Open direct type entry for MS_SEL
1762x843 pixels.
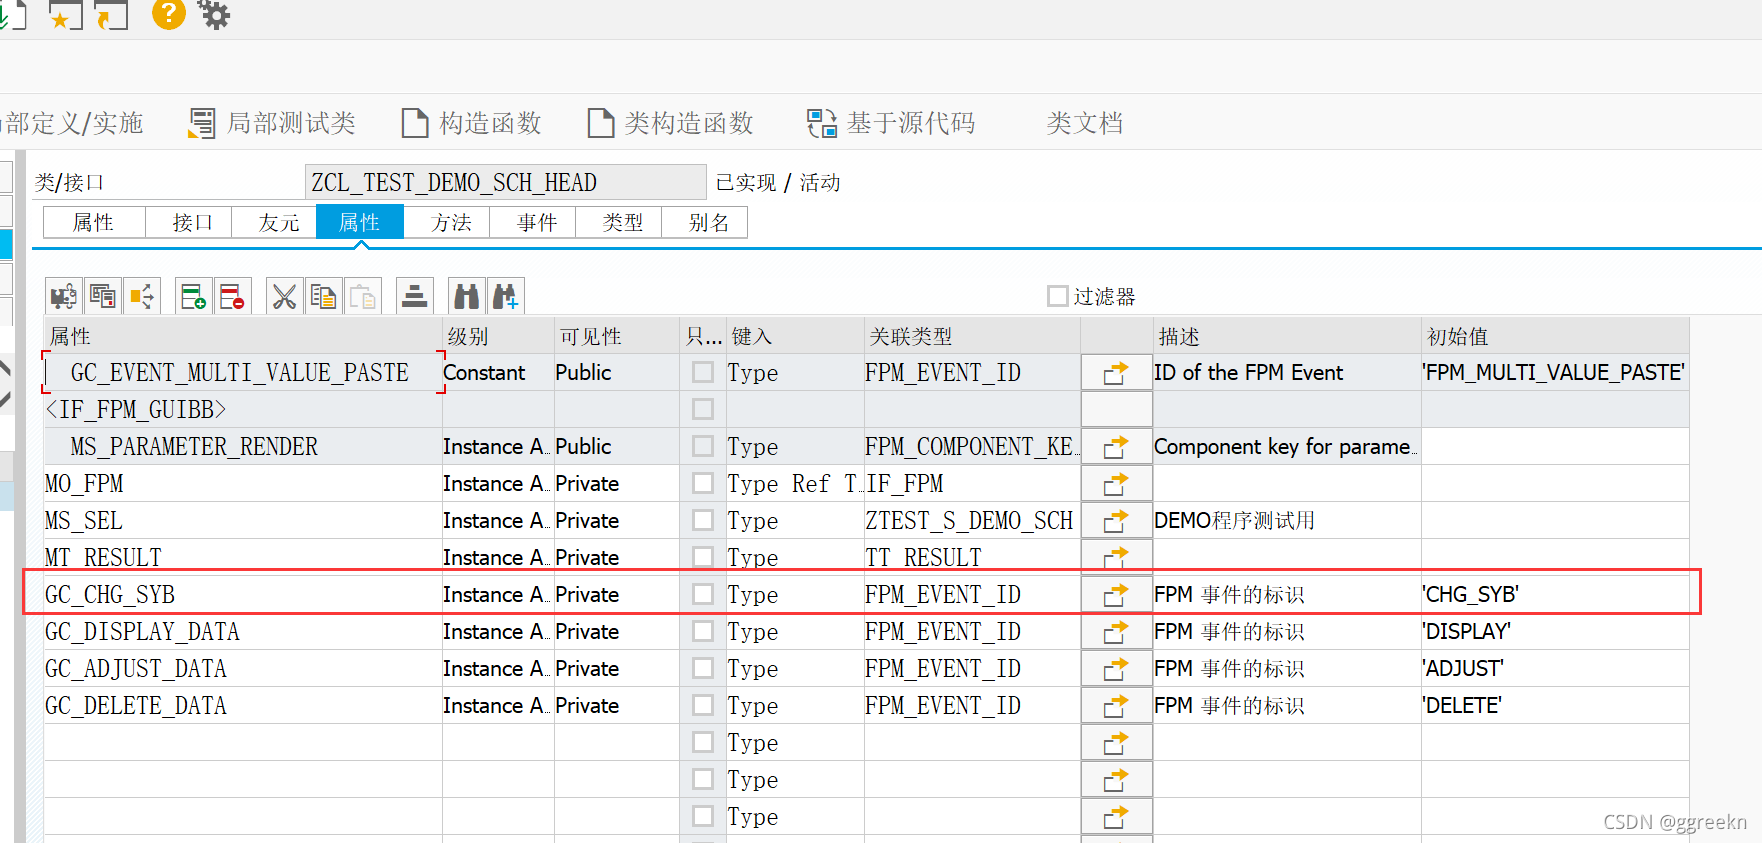tap(1116, 521)
